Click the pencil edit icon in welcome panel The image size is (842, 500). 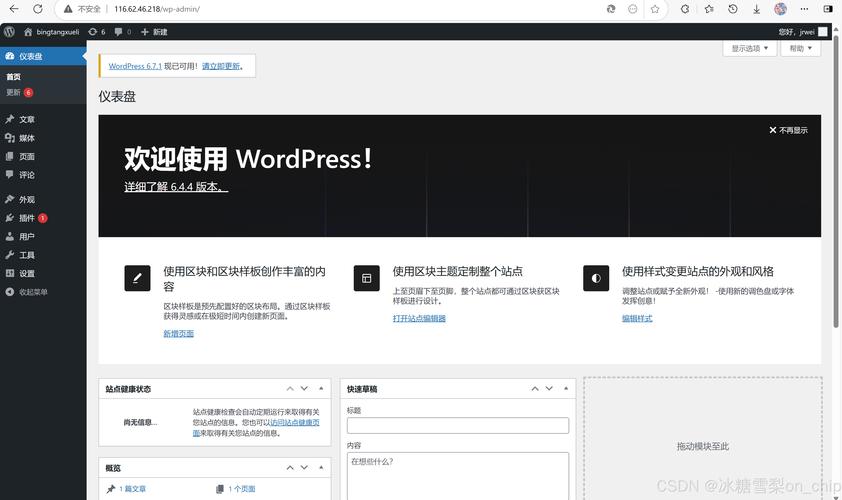(137, 278)
